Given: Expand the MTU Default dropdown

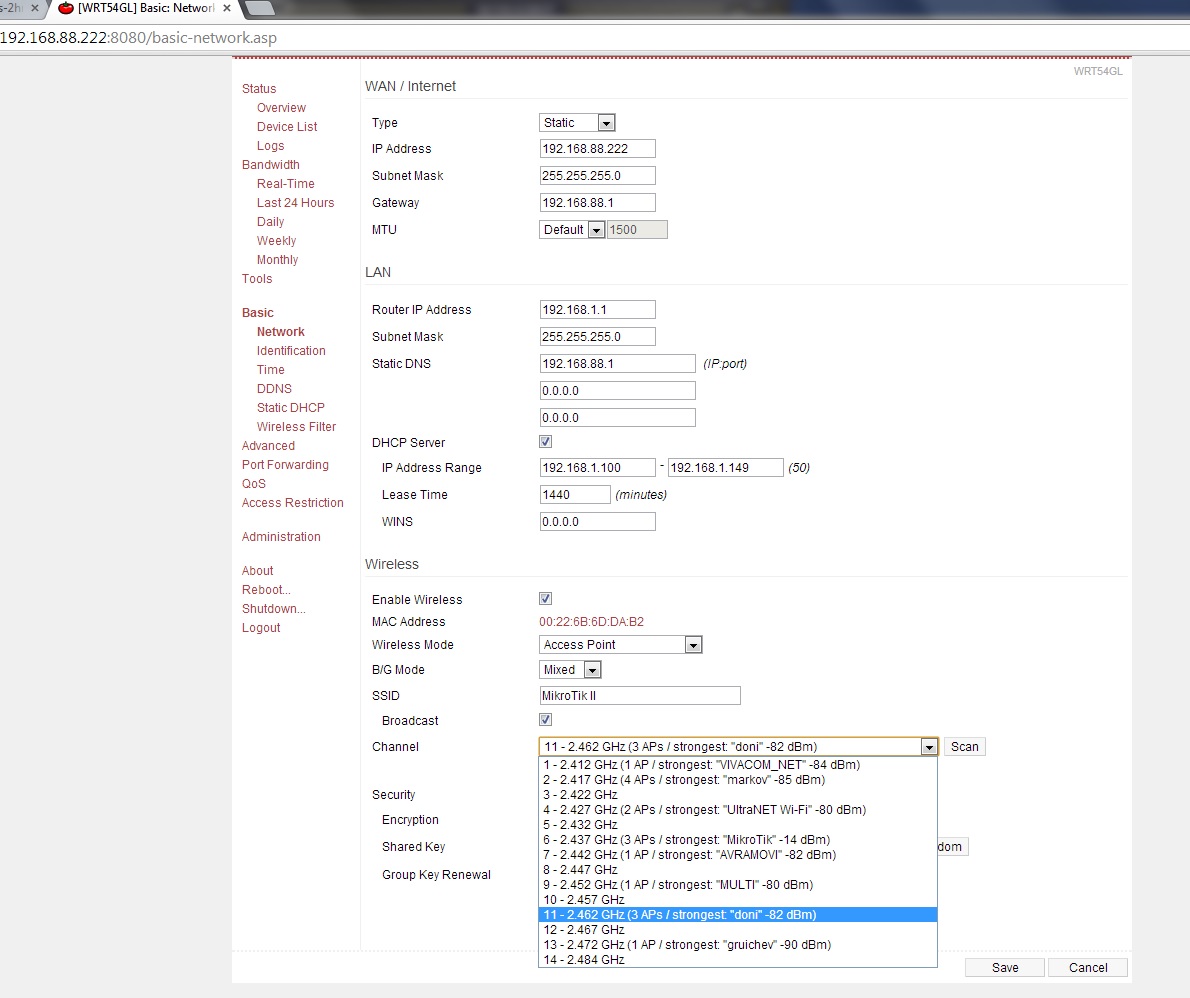Looking at the screenshot, I should [572, 230].
